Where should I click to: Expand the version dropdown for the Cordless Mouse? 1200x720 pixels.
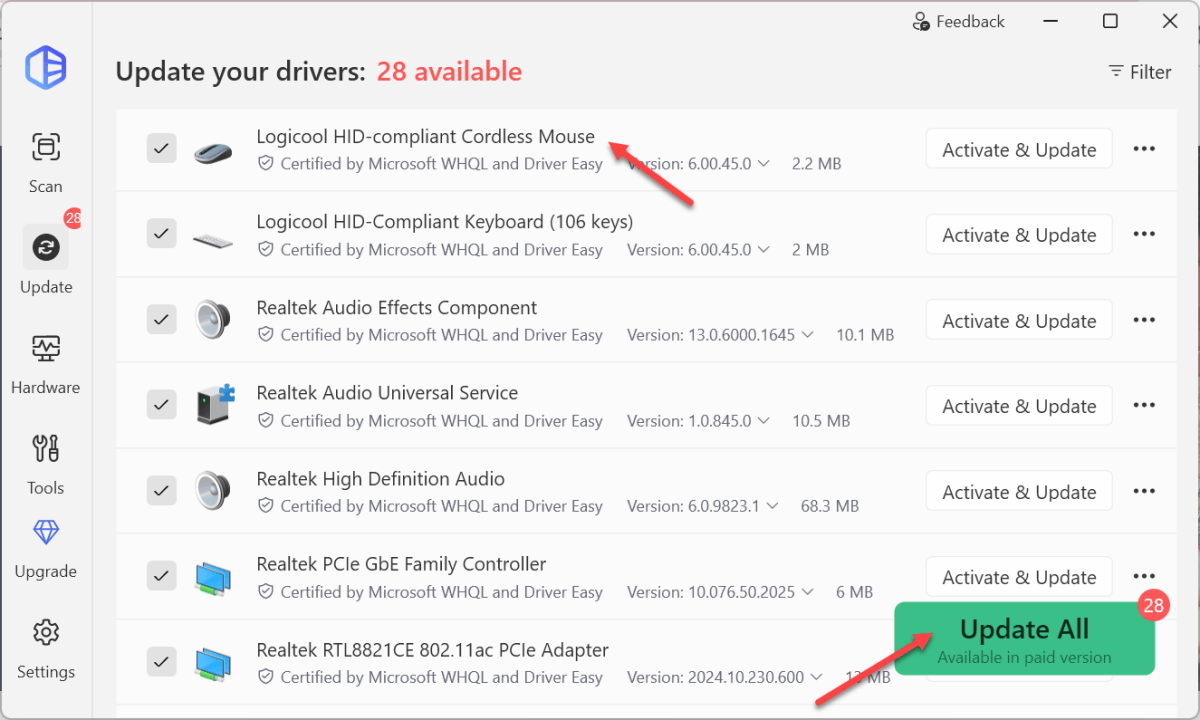pyautogui.click(x=764, y=163)
